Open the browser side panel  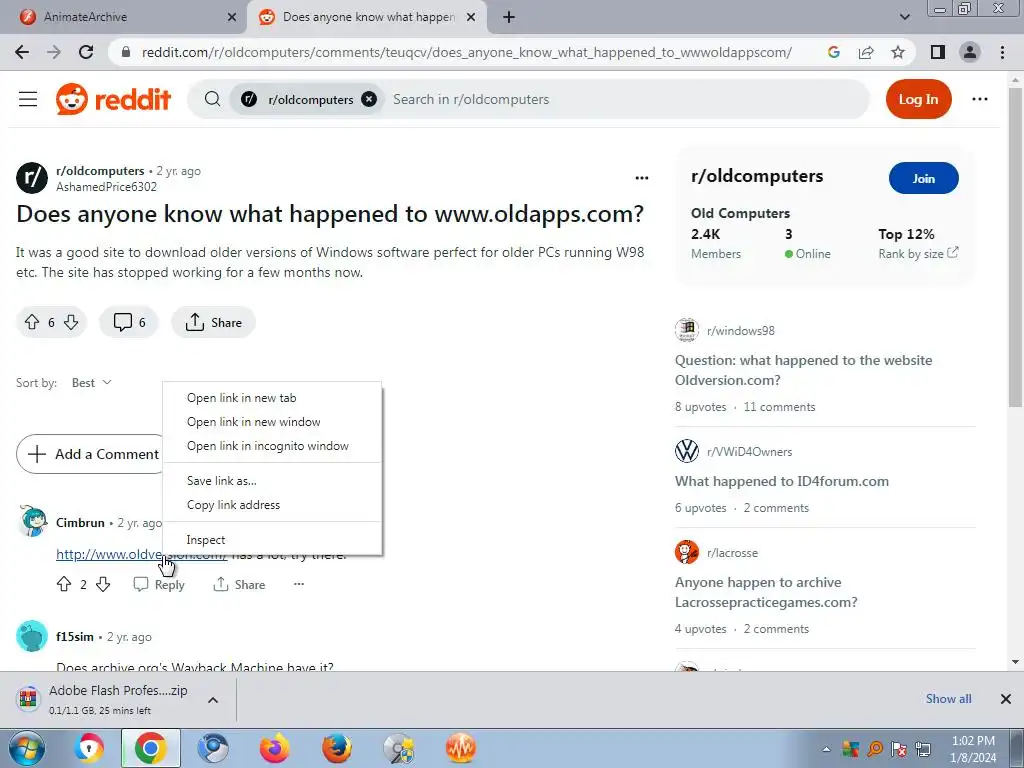point(937,52)
